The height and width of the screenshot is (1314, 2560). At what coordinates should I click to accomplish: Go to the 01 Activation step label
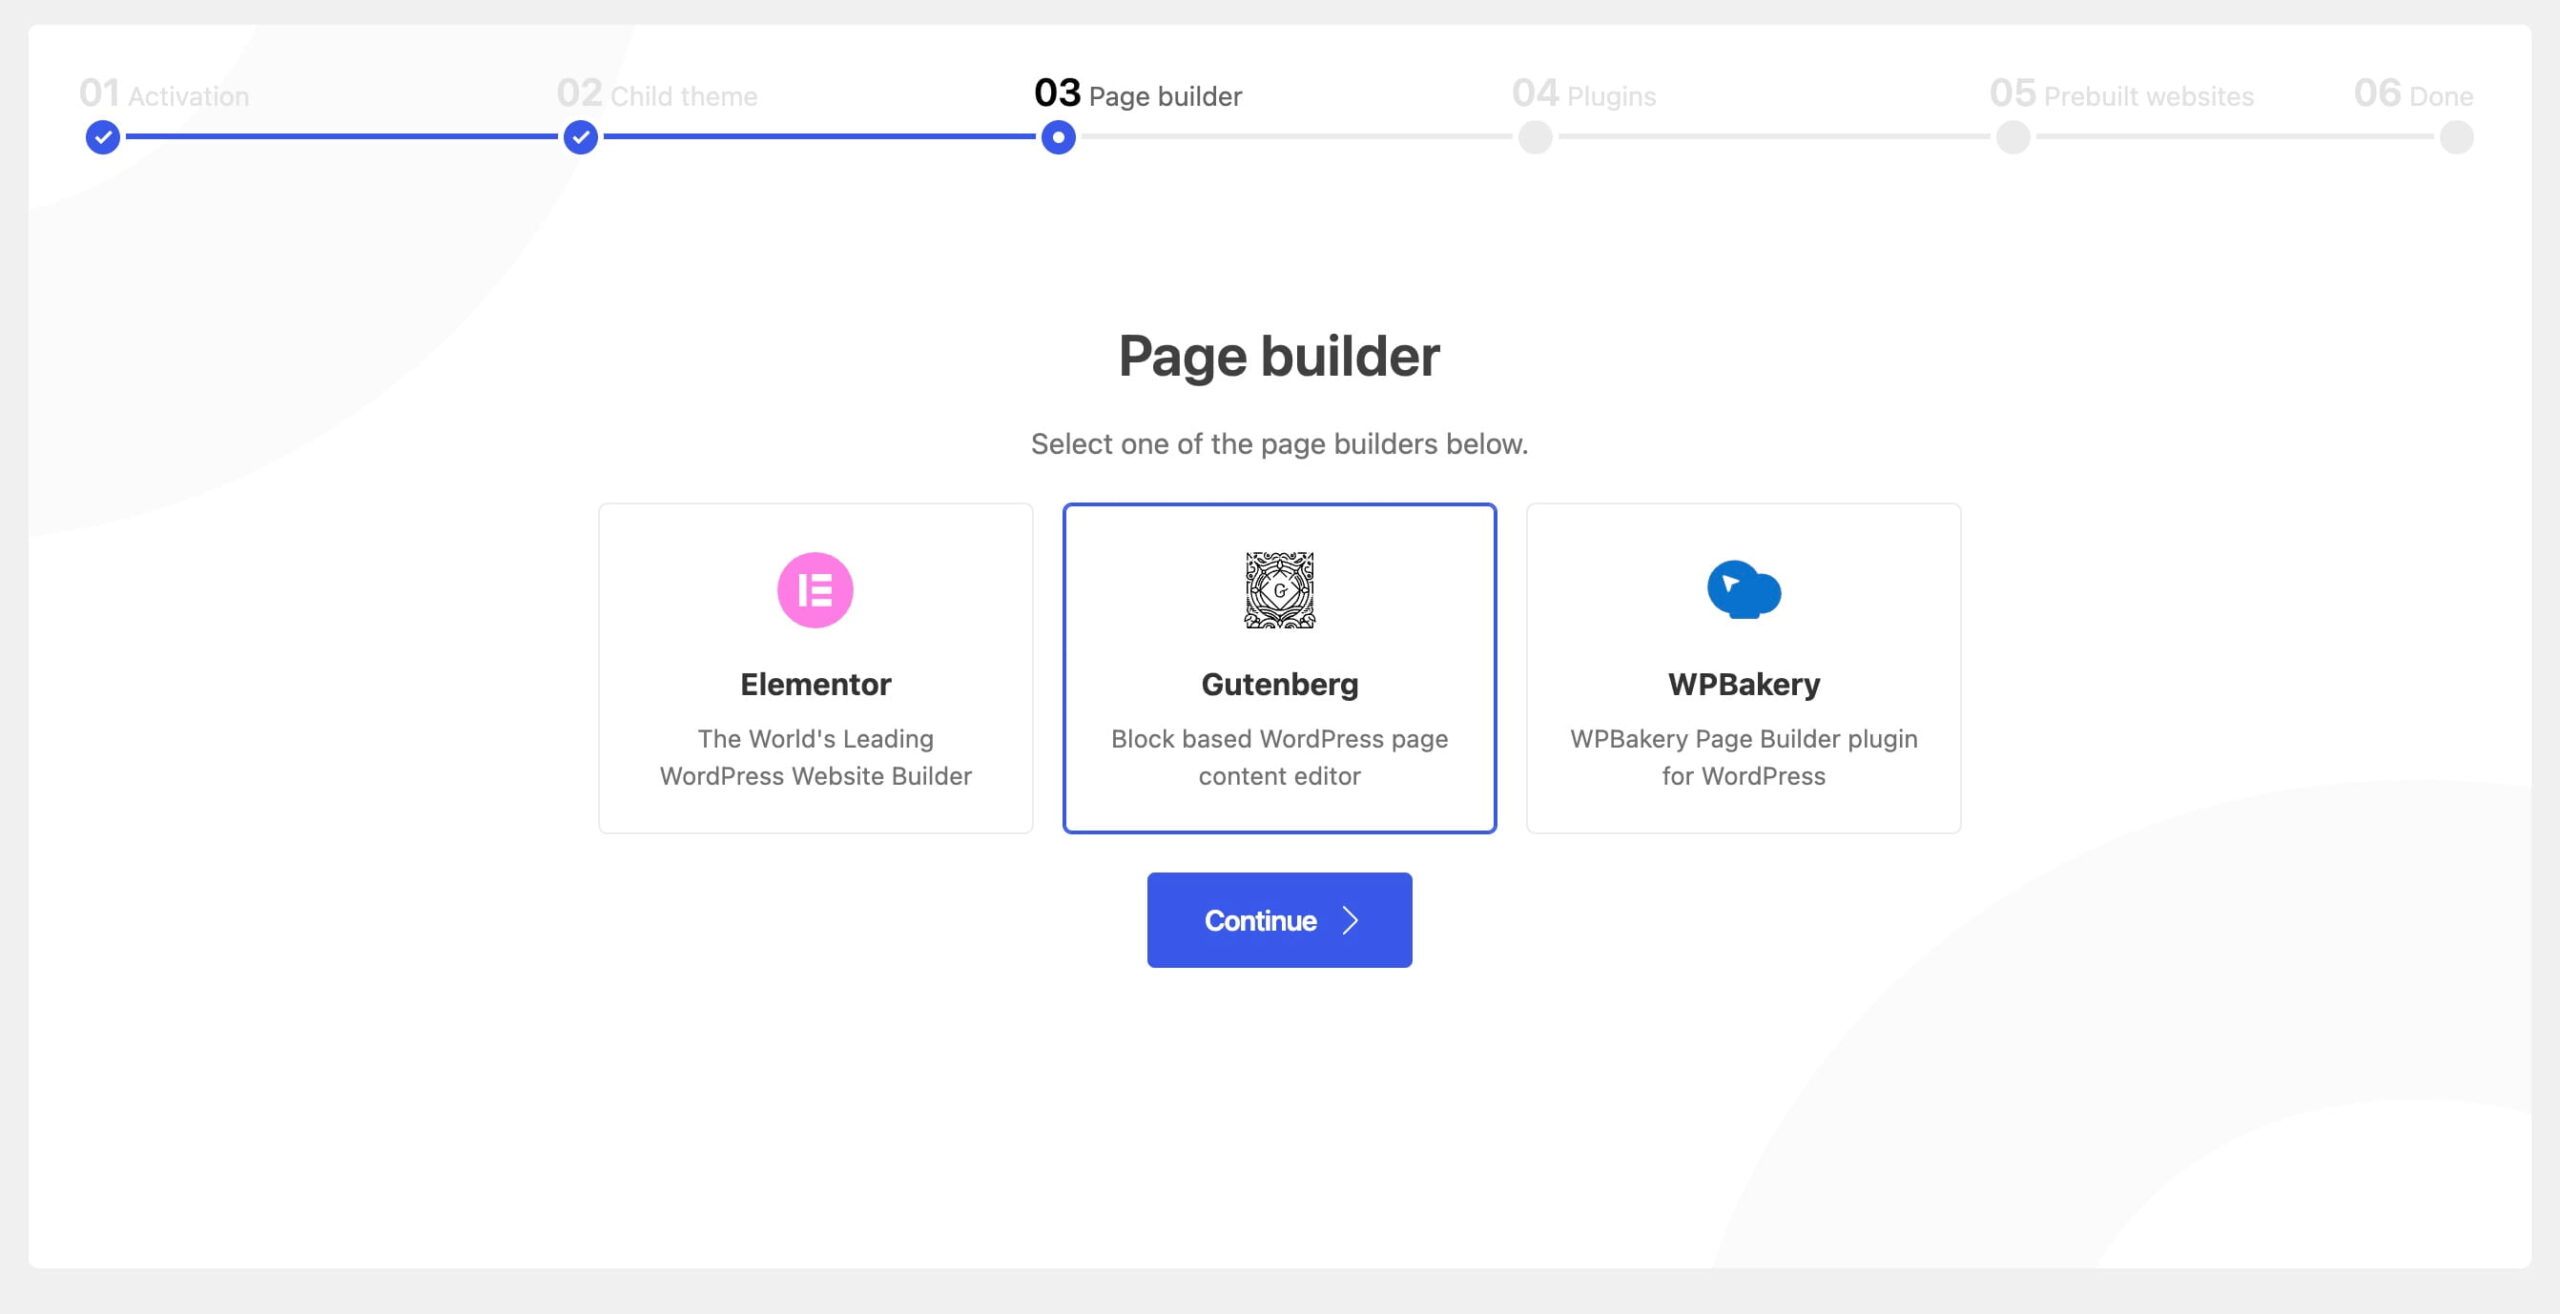coord(164,94)
